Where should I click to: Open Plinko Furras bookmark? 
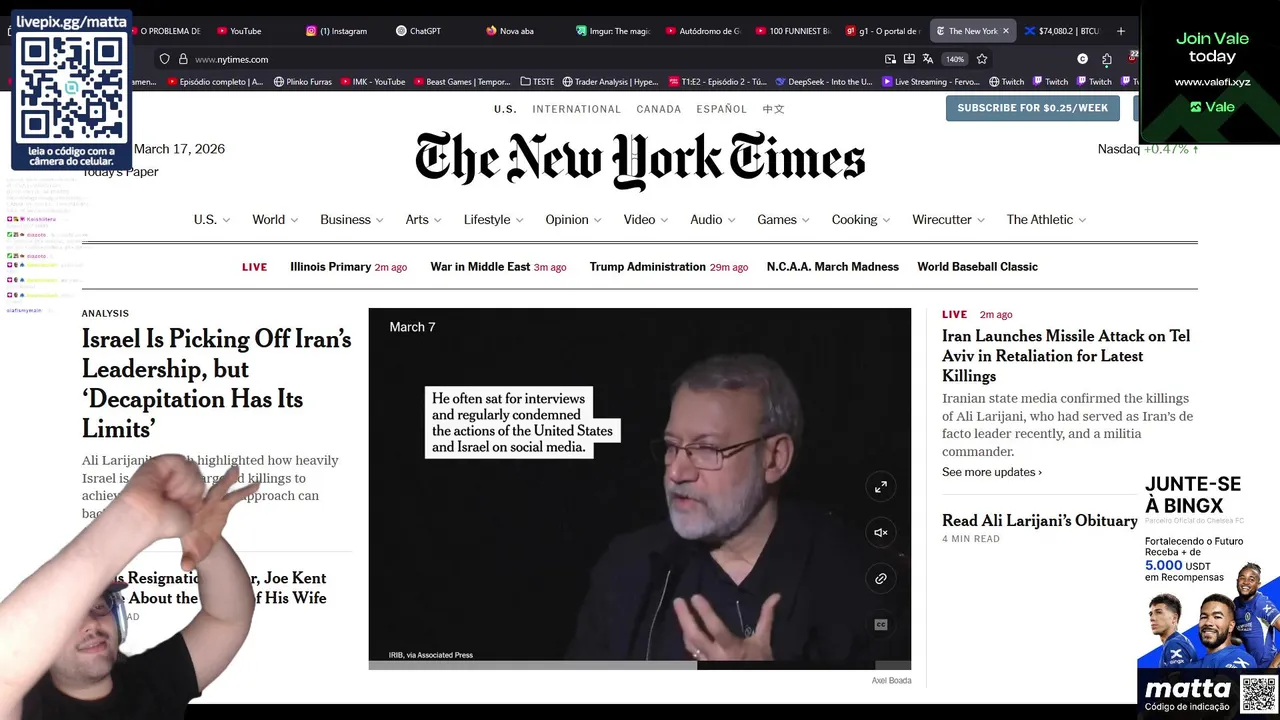pos(303,82)
